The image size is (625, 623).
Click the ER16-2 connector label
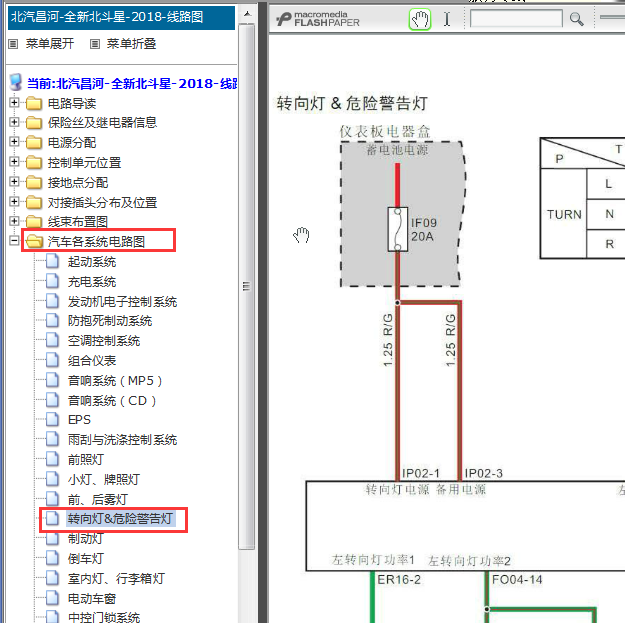click(399, 580)
